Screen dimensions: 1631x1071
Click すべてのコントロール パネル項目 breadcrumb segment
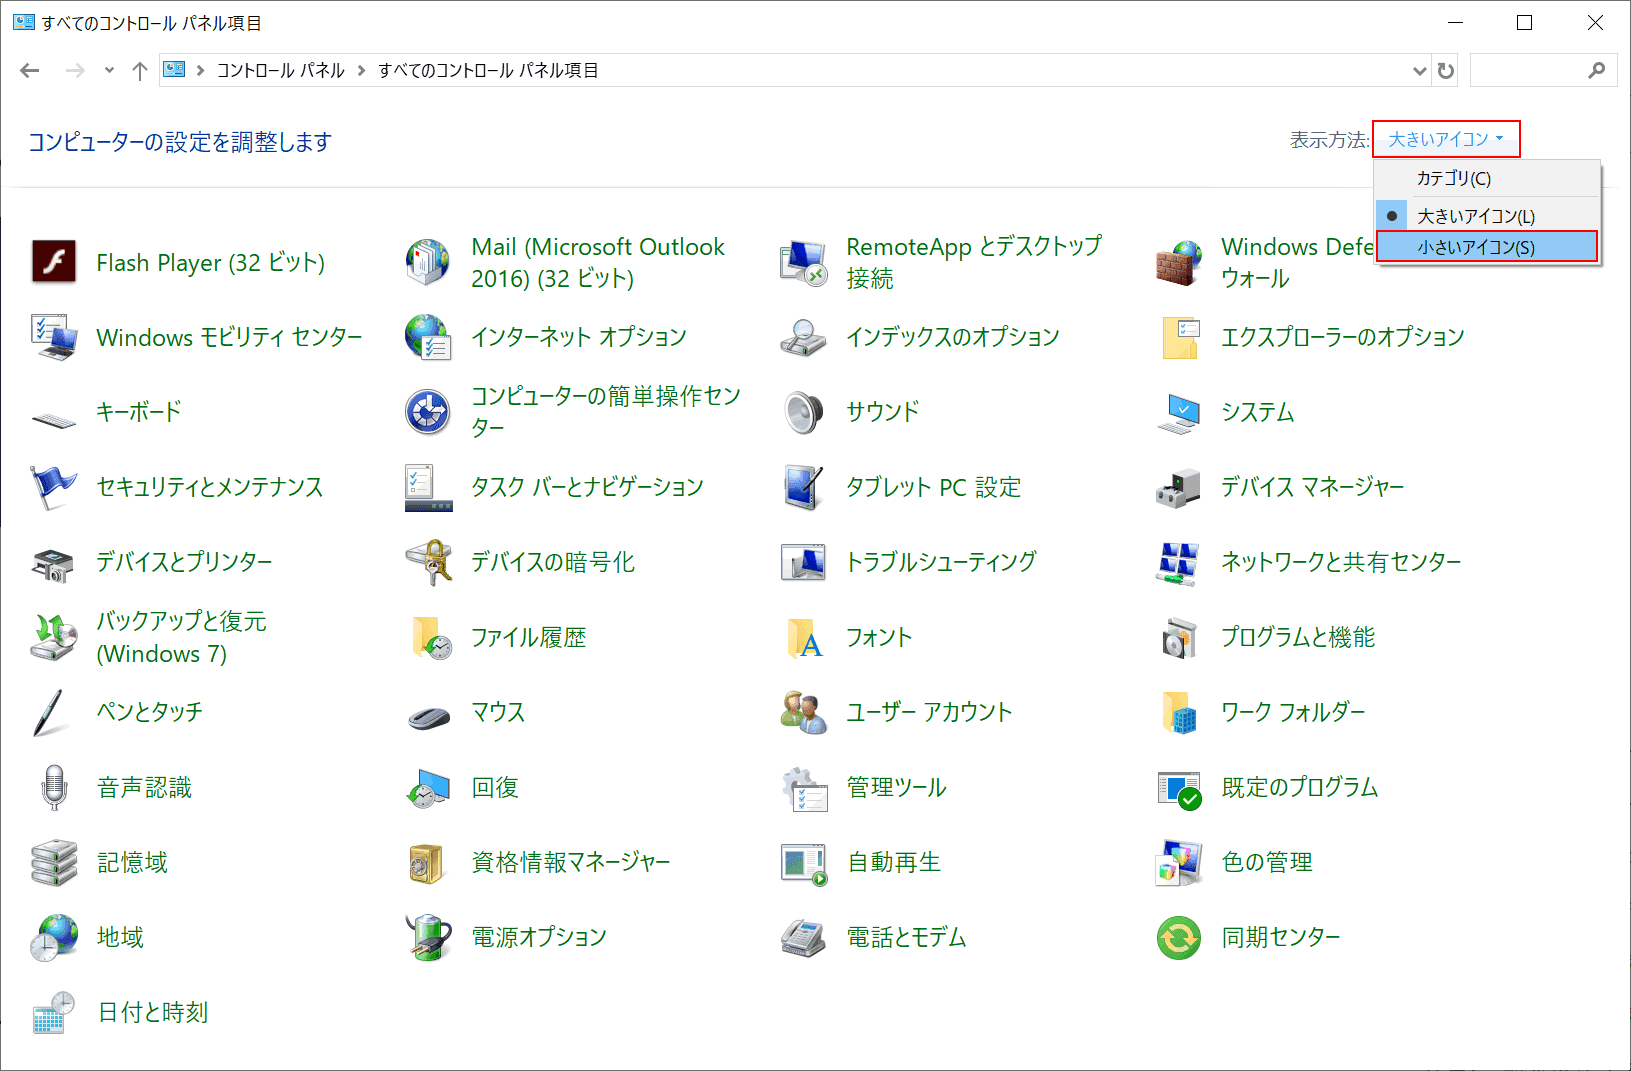488,70
